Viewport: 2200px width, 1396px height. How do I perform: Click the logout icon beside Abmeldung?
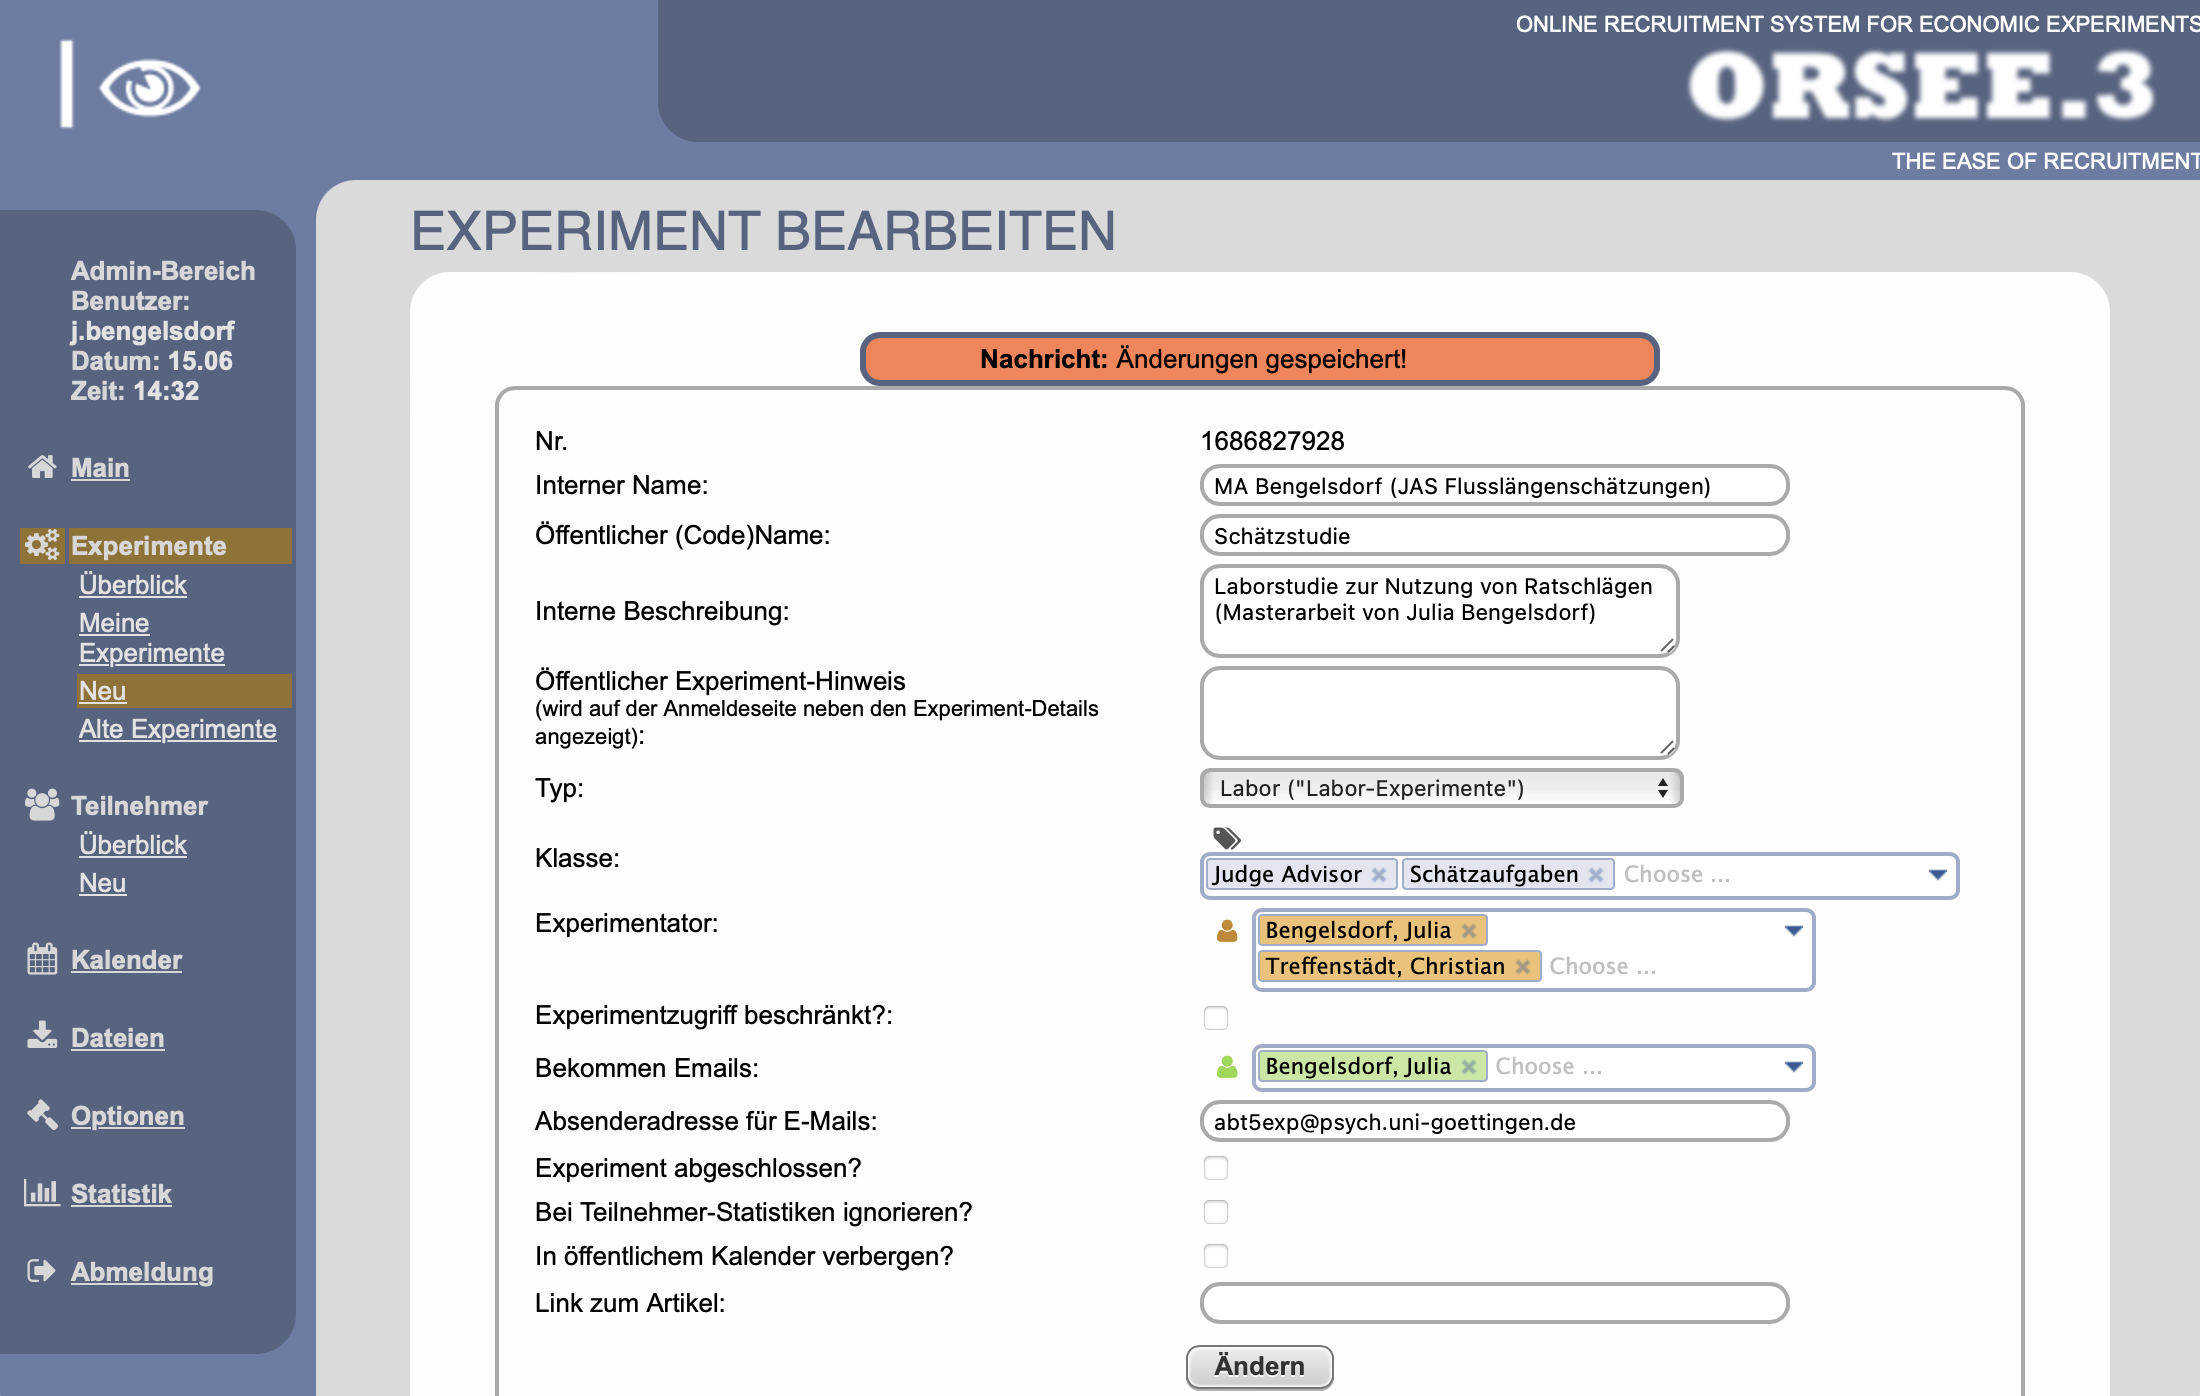42,1271
